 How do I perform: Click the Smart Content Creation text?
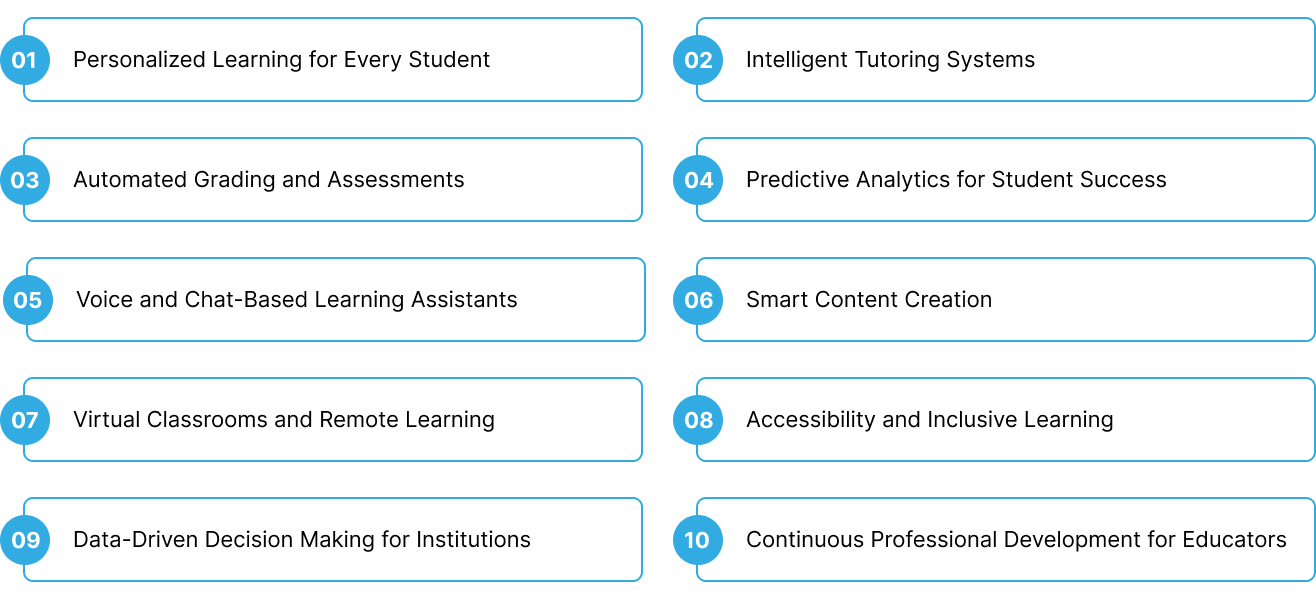coord(869,300)
